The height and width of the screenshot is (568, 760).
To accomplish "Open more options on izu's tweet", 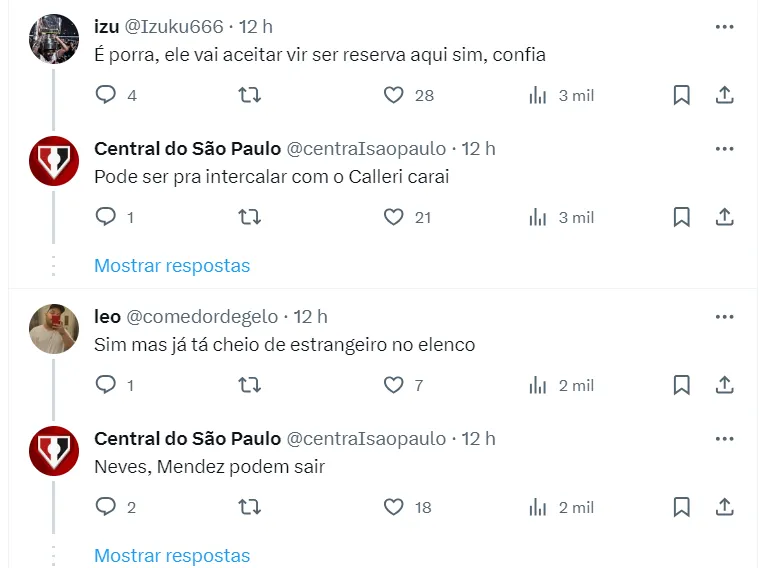I will pyautogui.click(x=725, y=27).
